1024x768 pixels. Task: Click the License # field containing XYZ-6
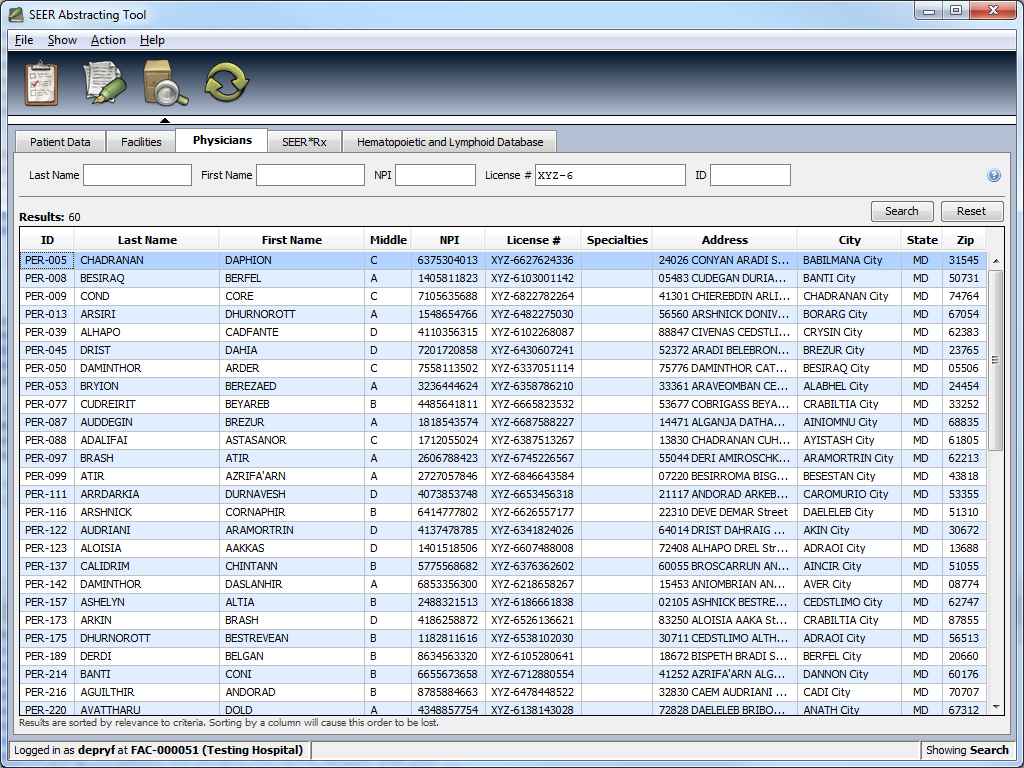[610, 175]
